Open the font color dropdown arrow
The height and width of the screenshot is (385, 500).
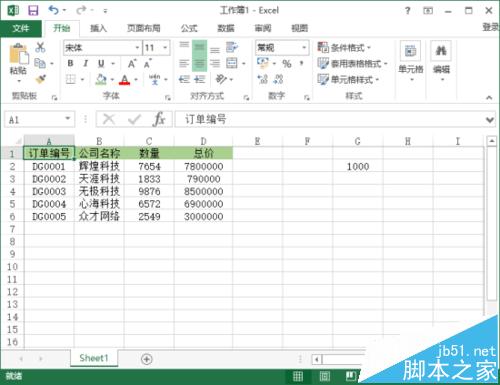pyautogui.click(x=136, y=80)
